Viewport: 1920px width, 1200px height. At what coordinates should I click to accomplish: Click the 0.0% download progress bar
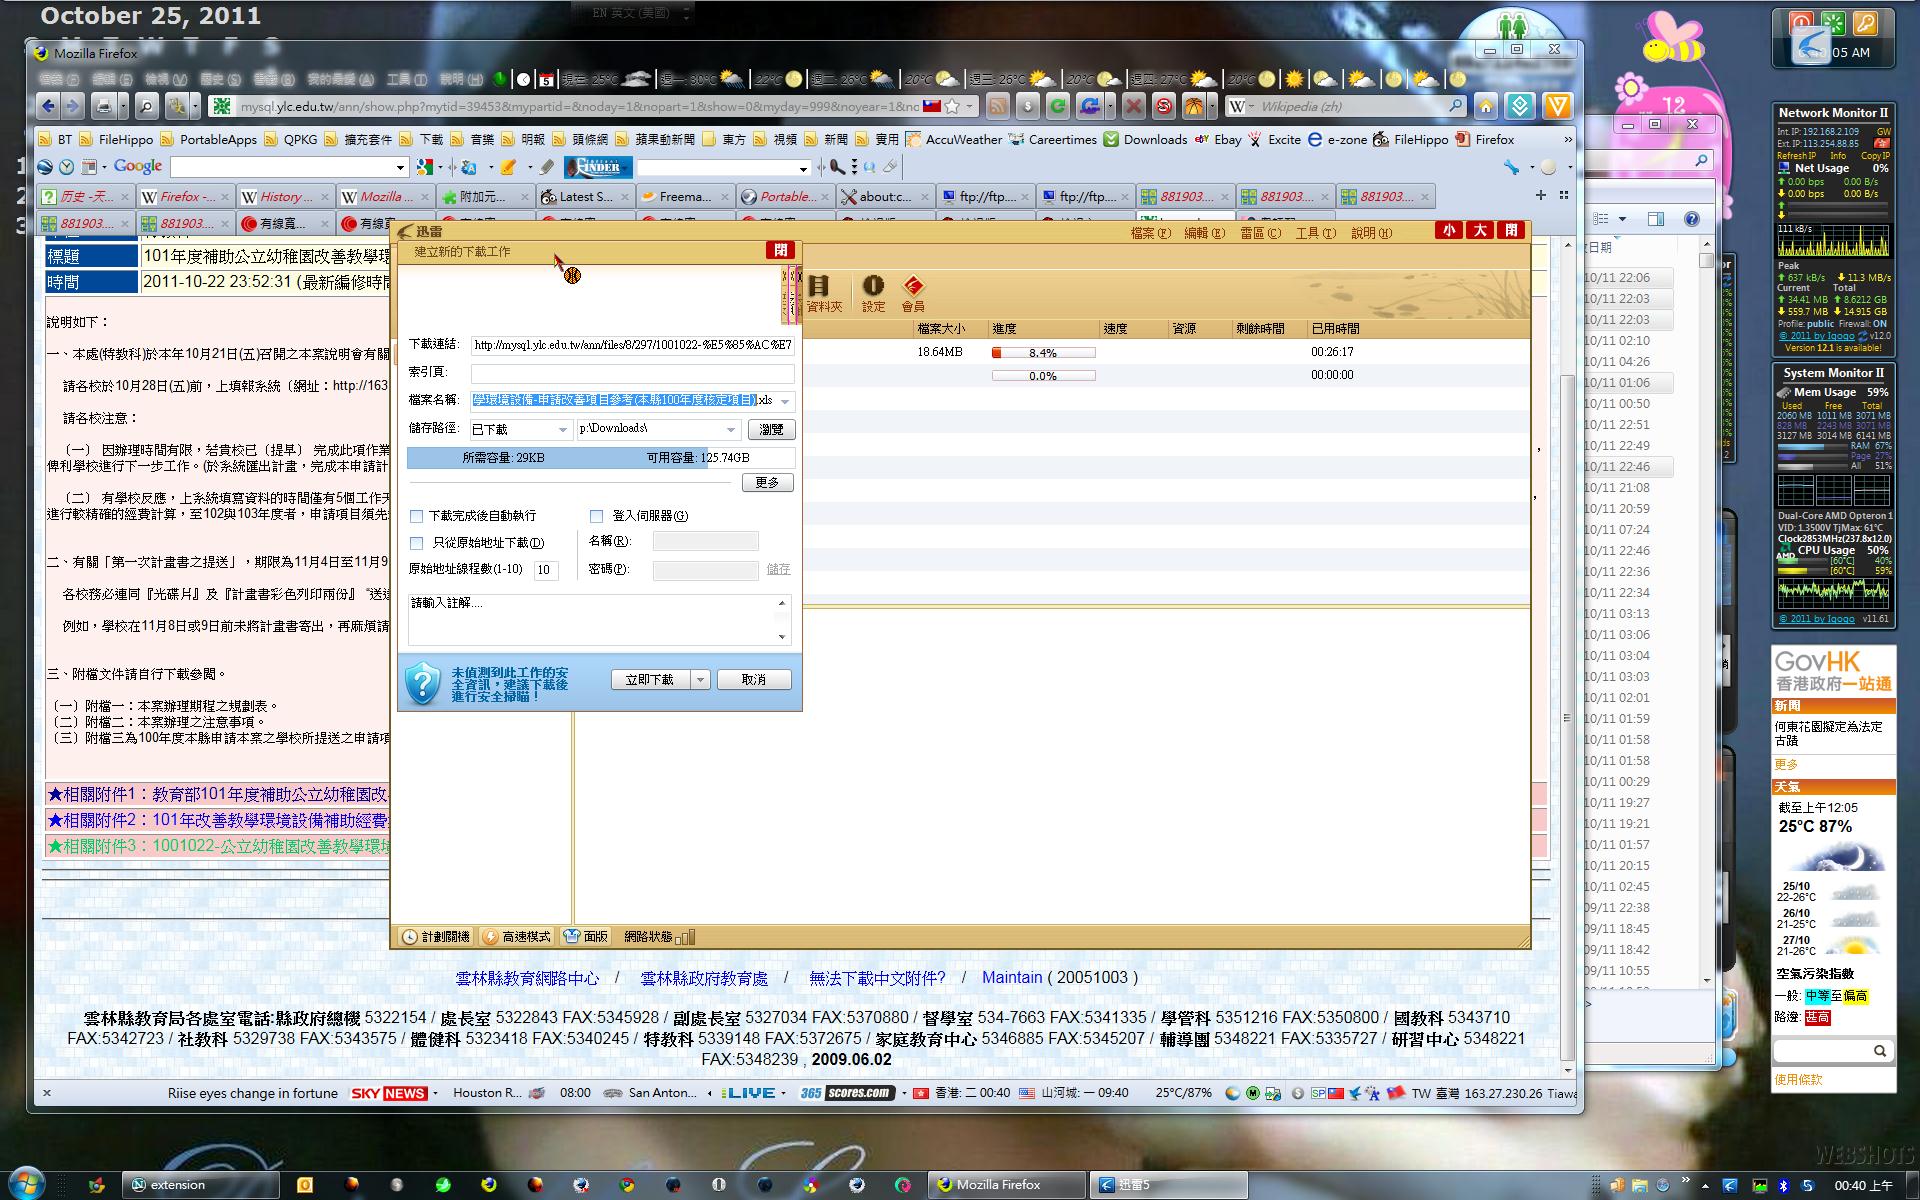[x=1043, y=376]
